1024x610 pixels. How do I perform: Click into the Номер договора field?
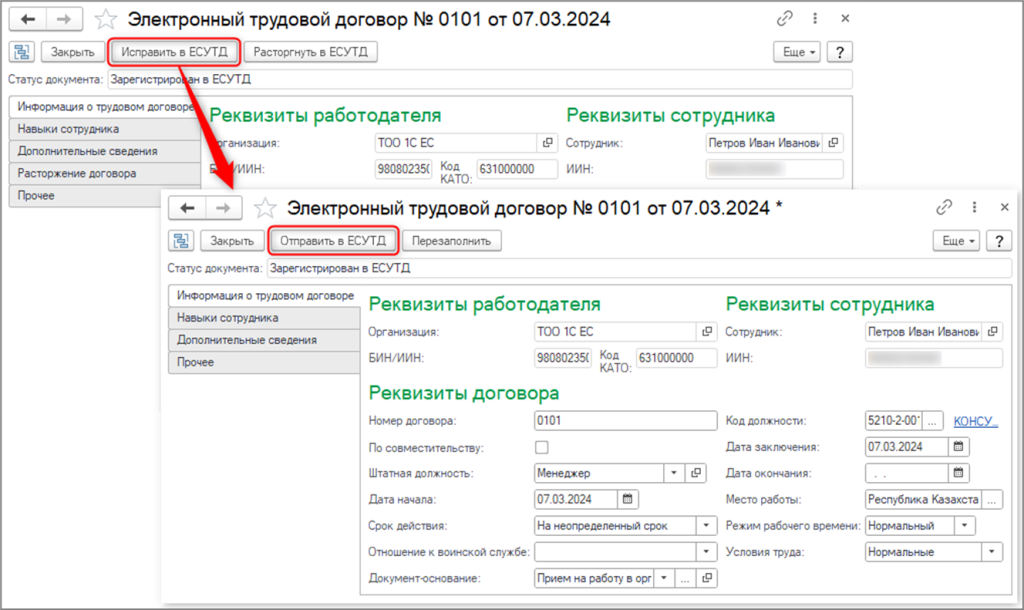(x=625, y=421)
